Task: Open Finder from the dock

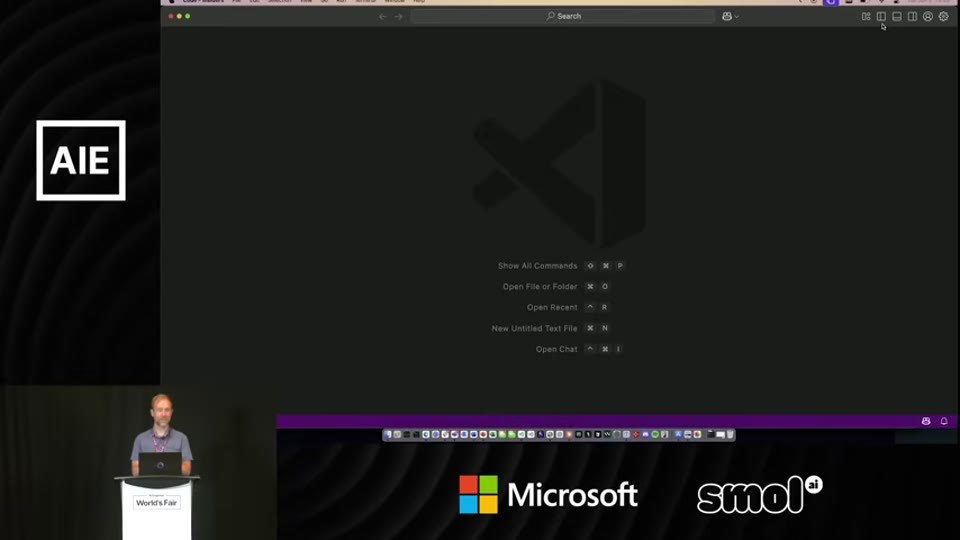Action: (388, 435)
